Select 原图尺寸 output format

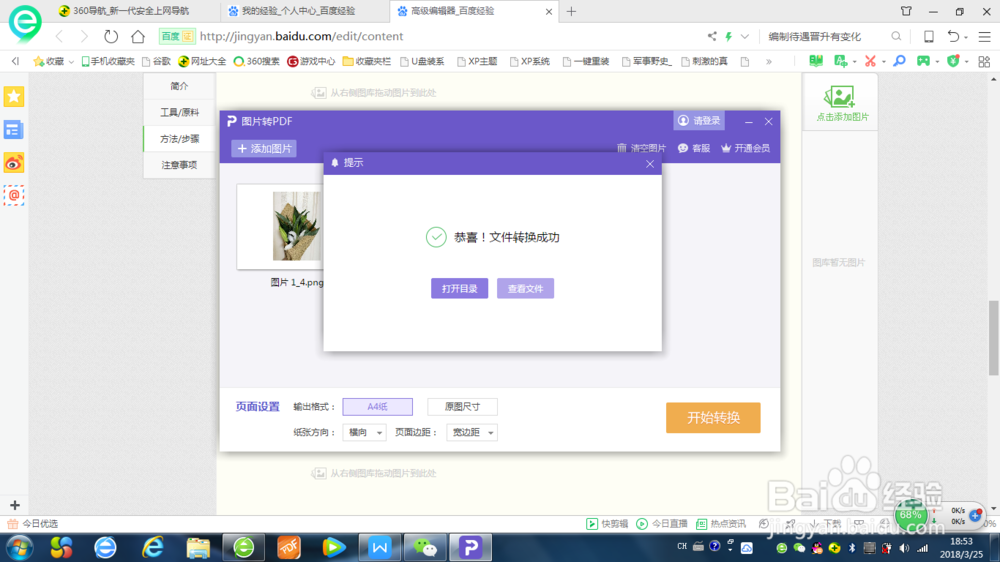[462, 407]
